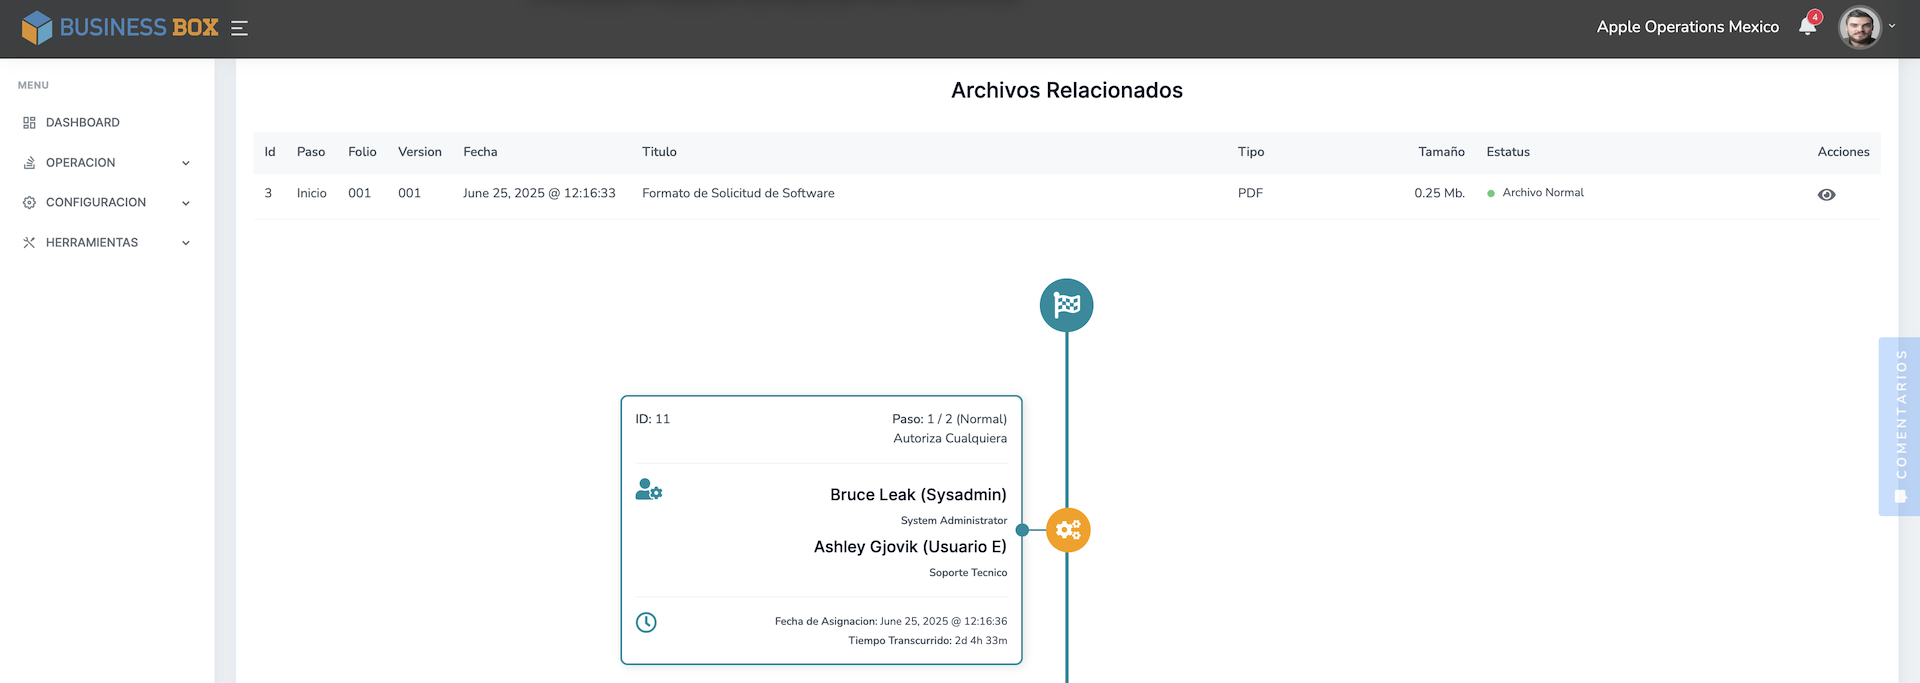The image size is (1920, 683).
Task: Open the notifications bell
Action: click(x=1807, y=27)
